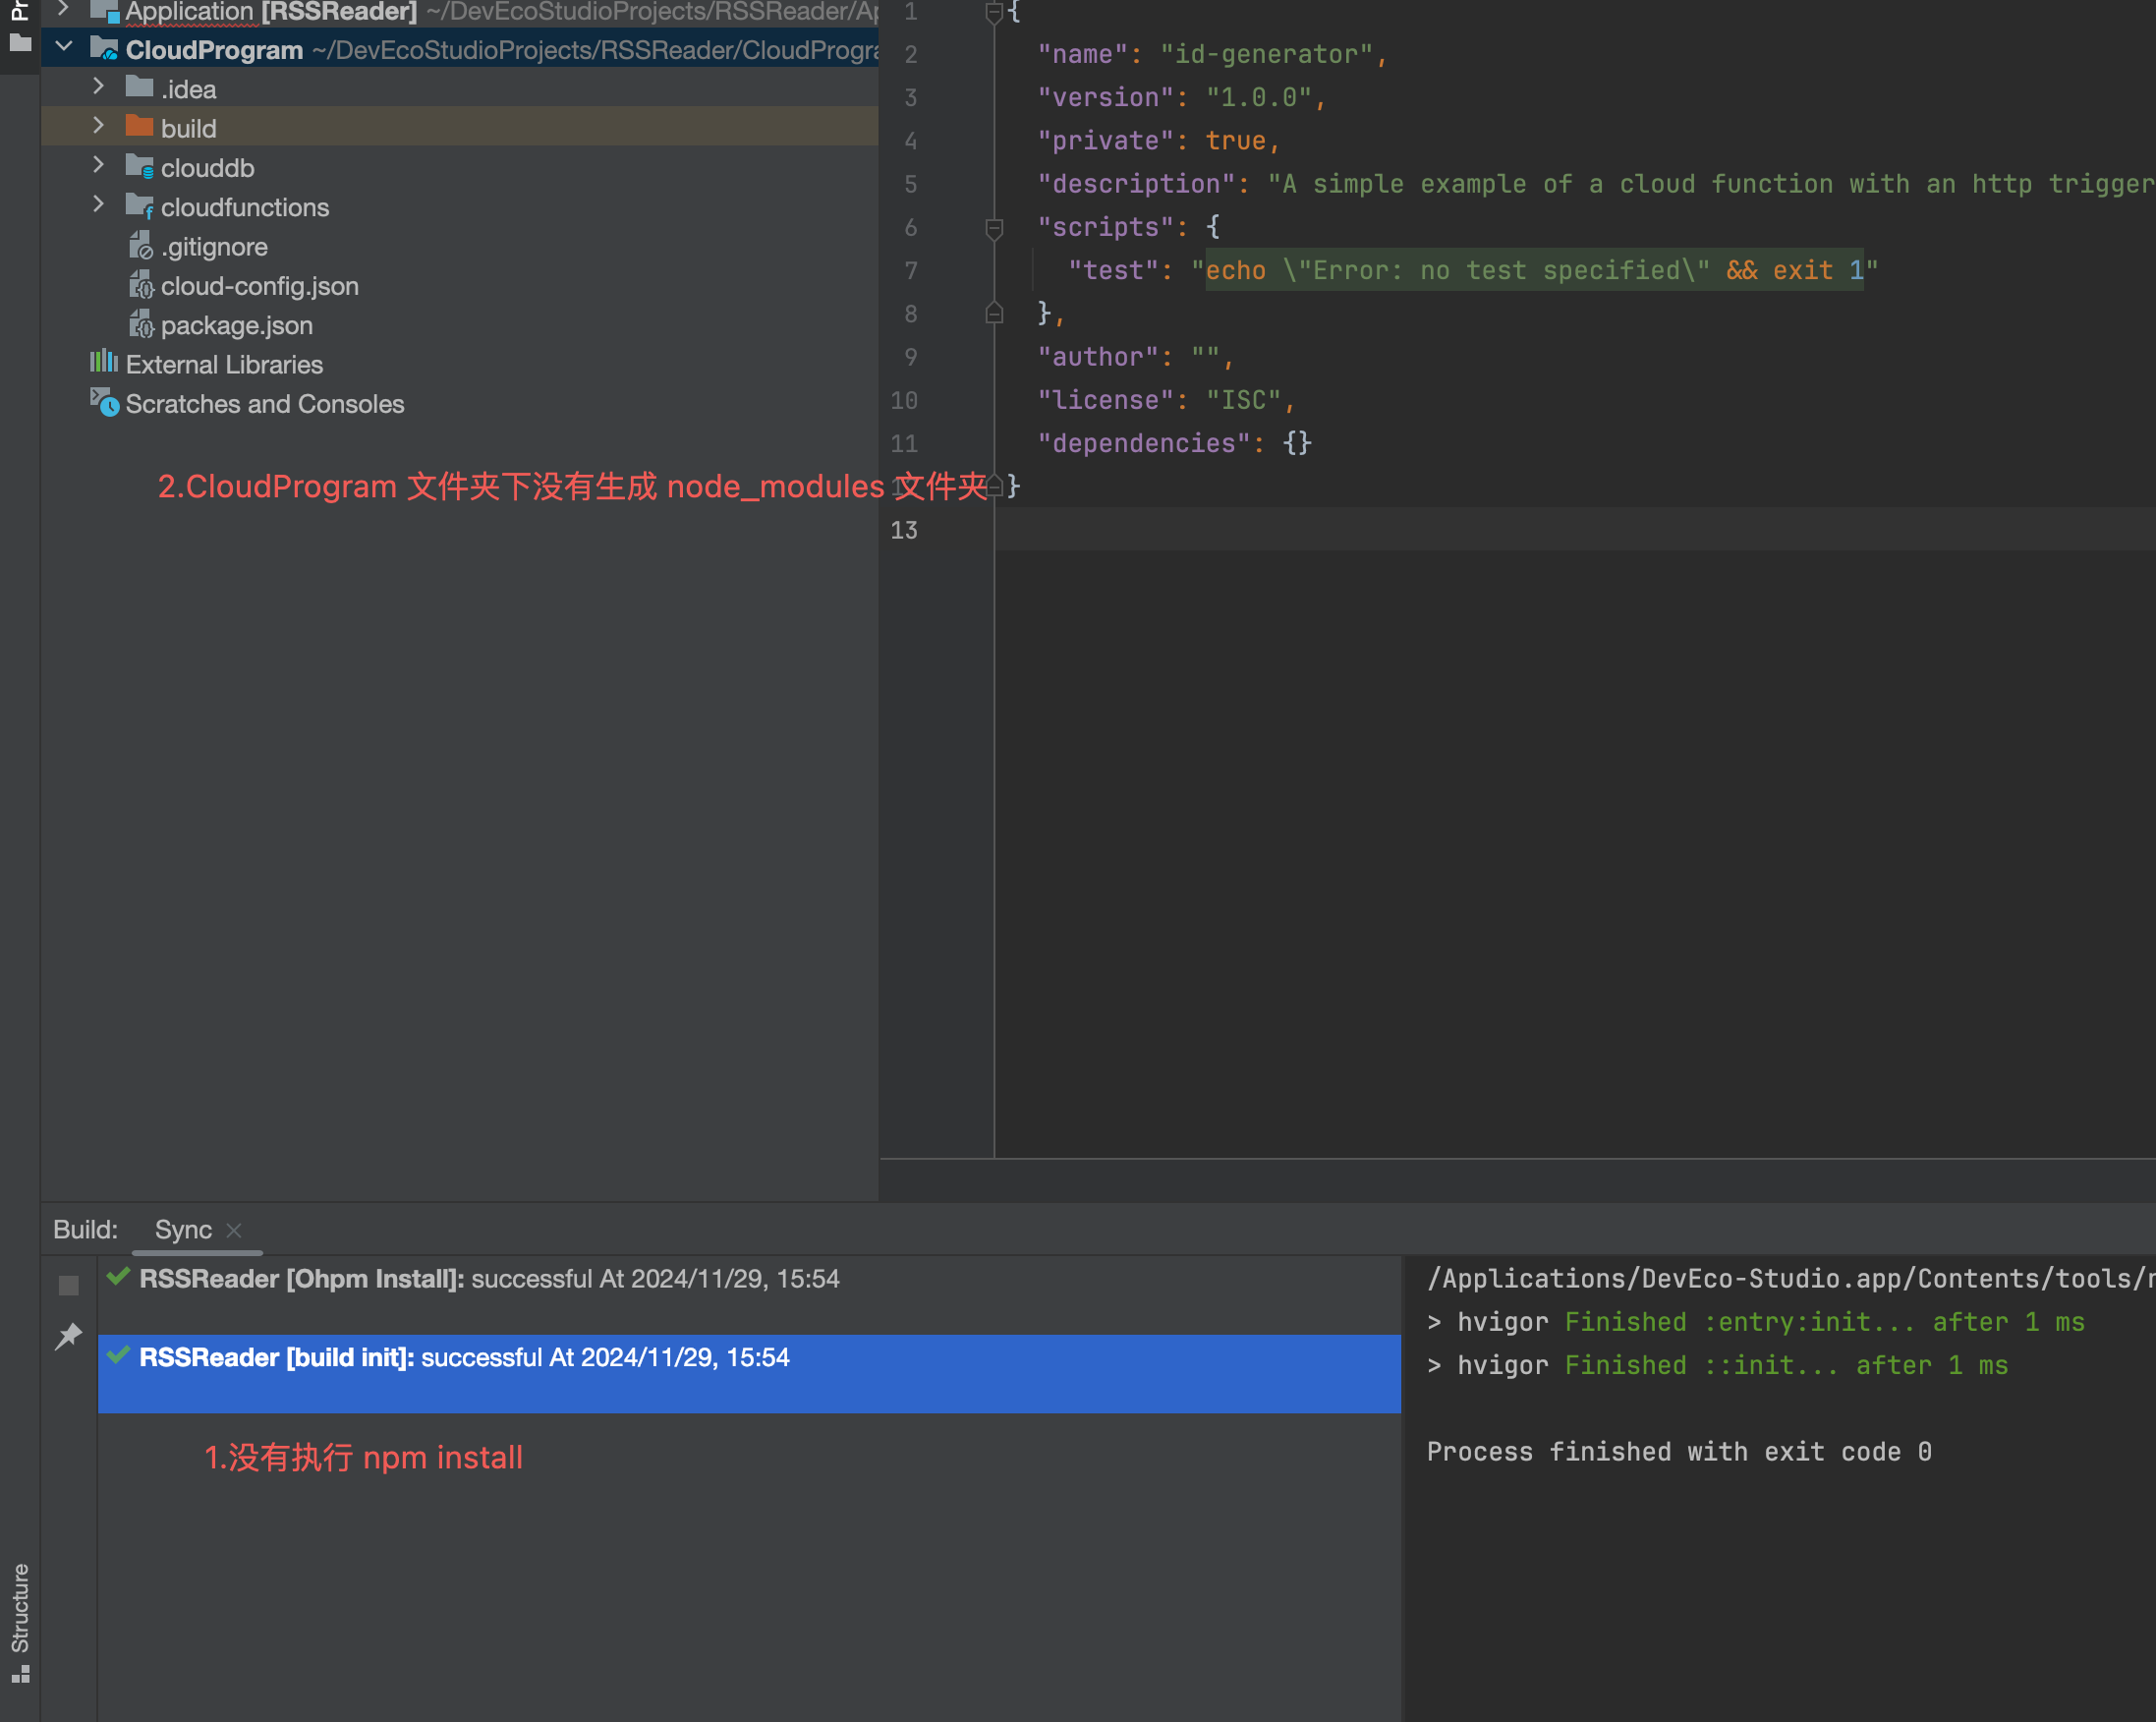Viewport: 2156px width, 1722px height.
Task: Click the Scratches and Consoles icon
Action: pyautogui.click(x=104, y=403)
